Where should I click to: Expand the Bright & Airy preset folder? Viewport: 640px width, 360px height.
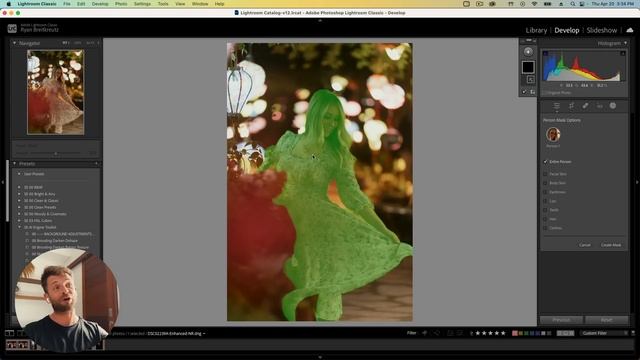(19, 194)
